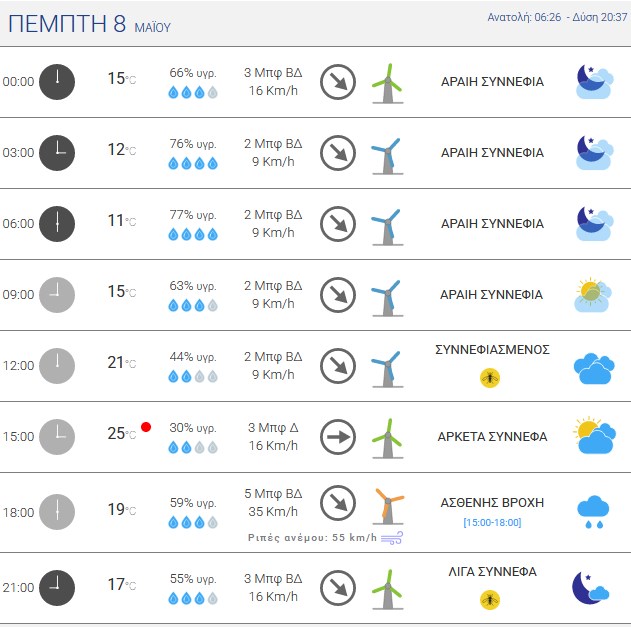Click the moon with small cloud at 21:00
Image resolution: width=631 pixels, height=627 pixels.
pos(590,588)
